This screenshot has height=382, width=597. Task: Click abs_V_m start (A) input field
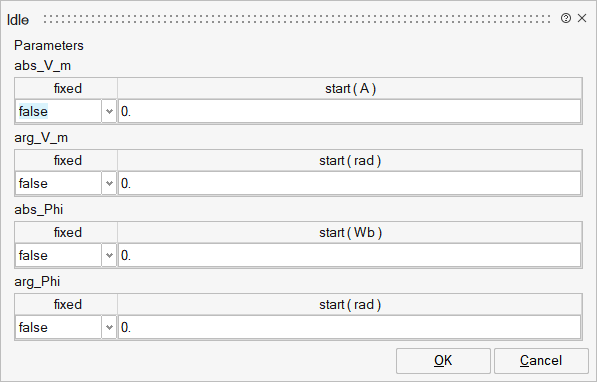click(x=350, y=111)
